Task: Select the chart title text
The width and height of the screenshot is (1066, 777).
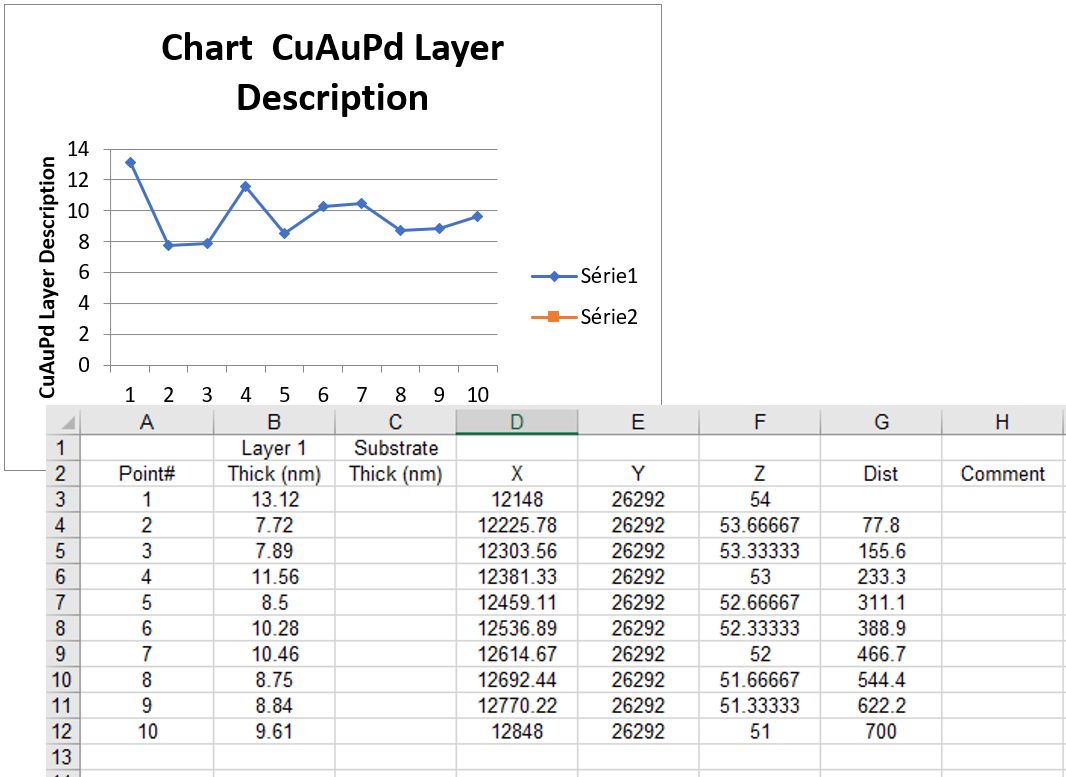Action: click(x=332, y=73)
